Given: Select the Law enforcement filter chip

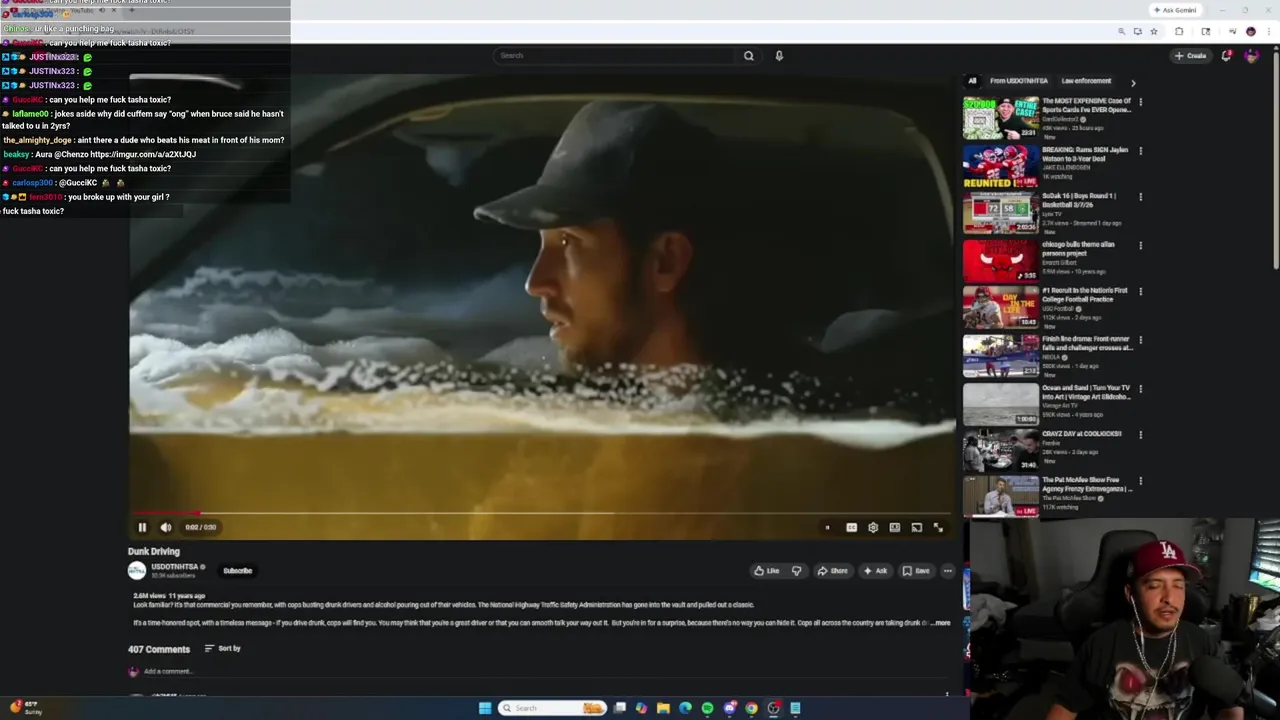Looking at the screenshot, I should click(1086, 81).
